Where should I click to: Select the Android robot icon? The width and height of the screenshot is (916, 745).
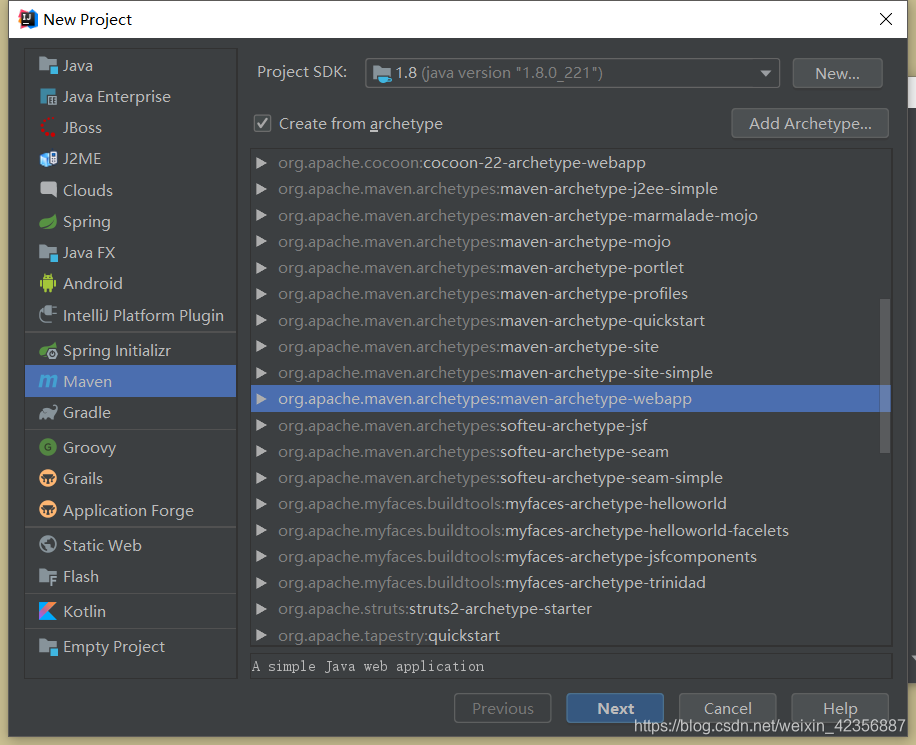tap(48, 283)
